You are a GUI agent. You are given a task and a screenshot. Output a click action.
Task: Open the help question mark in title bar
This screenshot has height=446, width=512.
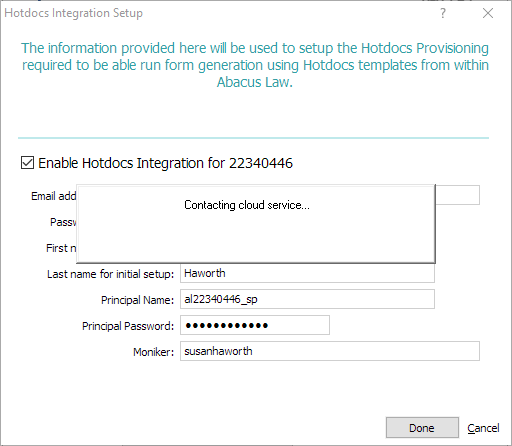tap(442, 13)
